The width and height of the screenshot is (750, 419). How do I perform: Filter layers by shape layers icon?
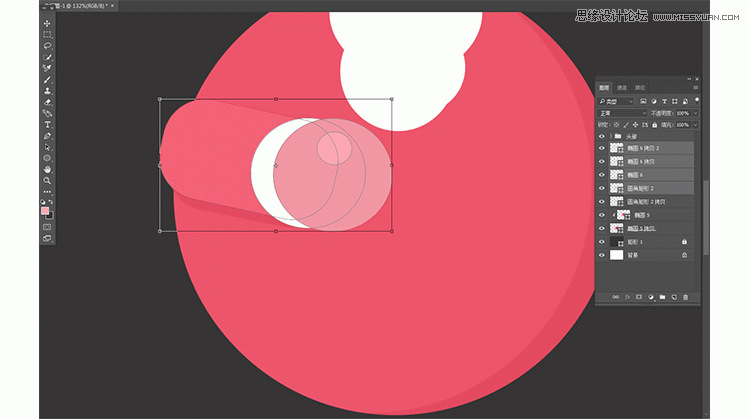tap(675, 101)
